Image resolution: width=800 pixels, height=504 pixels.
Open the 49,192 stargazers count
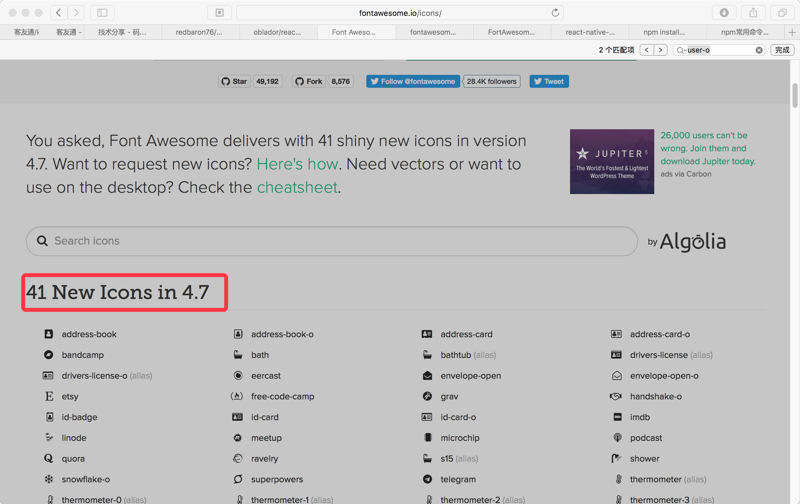[x=267, y=82]
